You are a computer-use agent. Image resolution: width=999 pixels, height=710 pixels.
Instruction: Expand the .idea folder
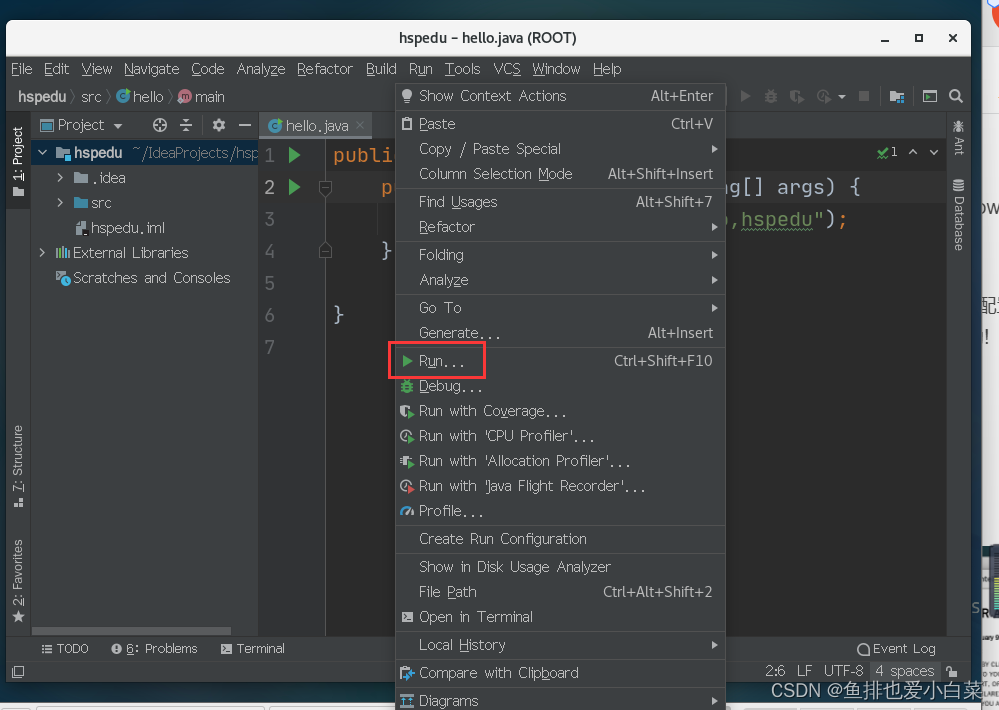pos(60,177)
